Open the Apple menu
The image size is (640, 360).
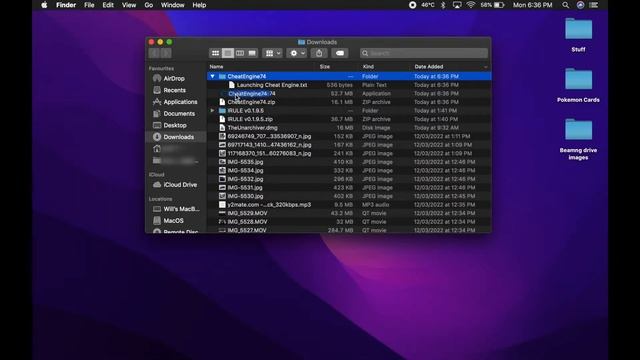click(44, 5)
